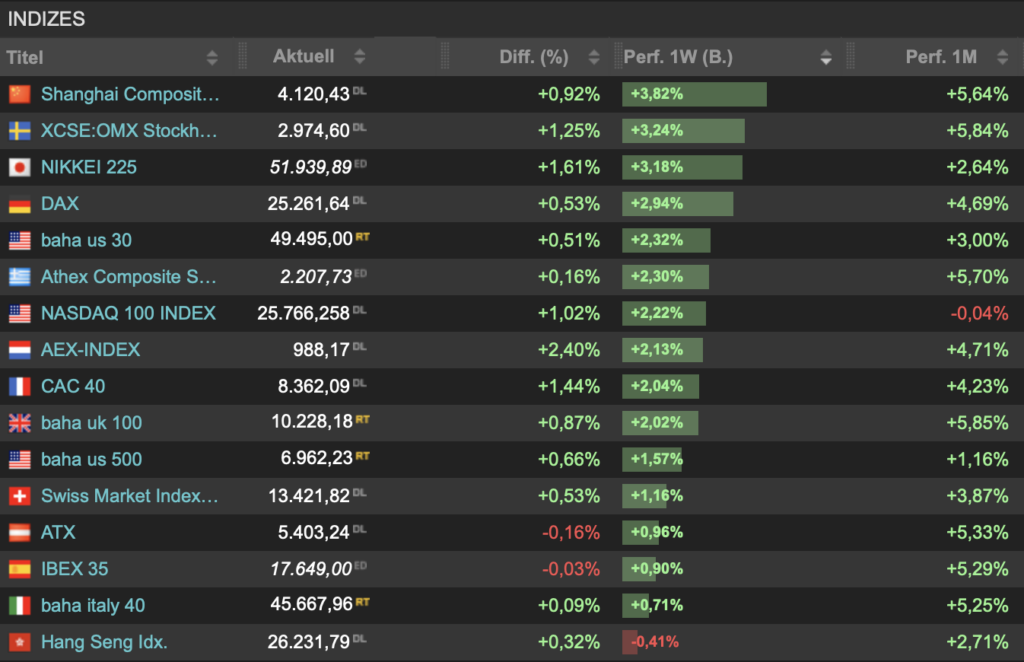Select the IBEX 35 index name
Image resolution: width=1024 pixels, height=662 pixels.
click(x=74, y=569)
